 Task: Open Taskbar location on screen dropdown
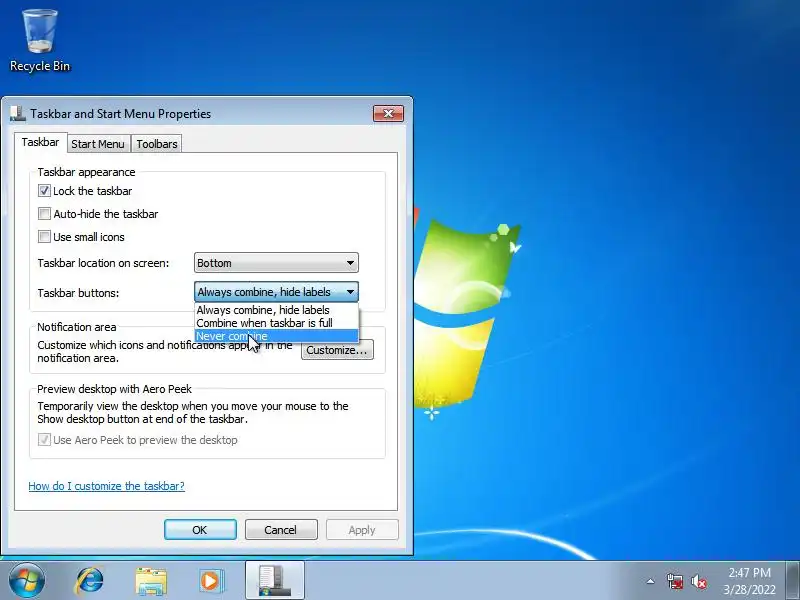click(276, 263)
